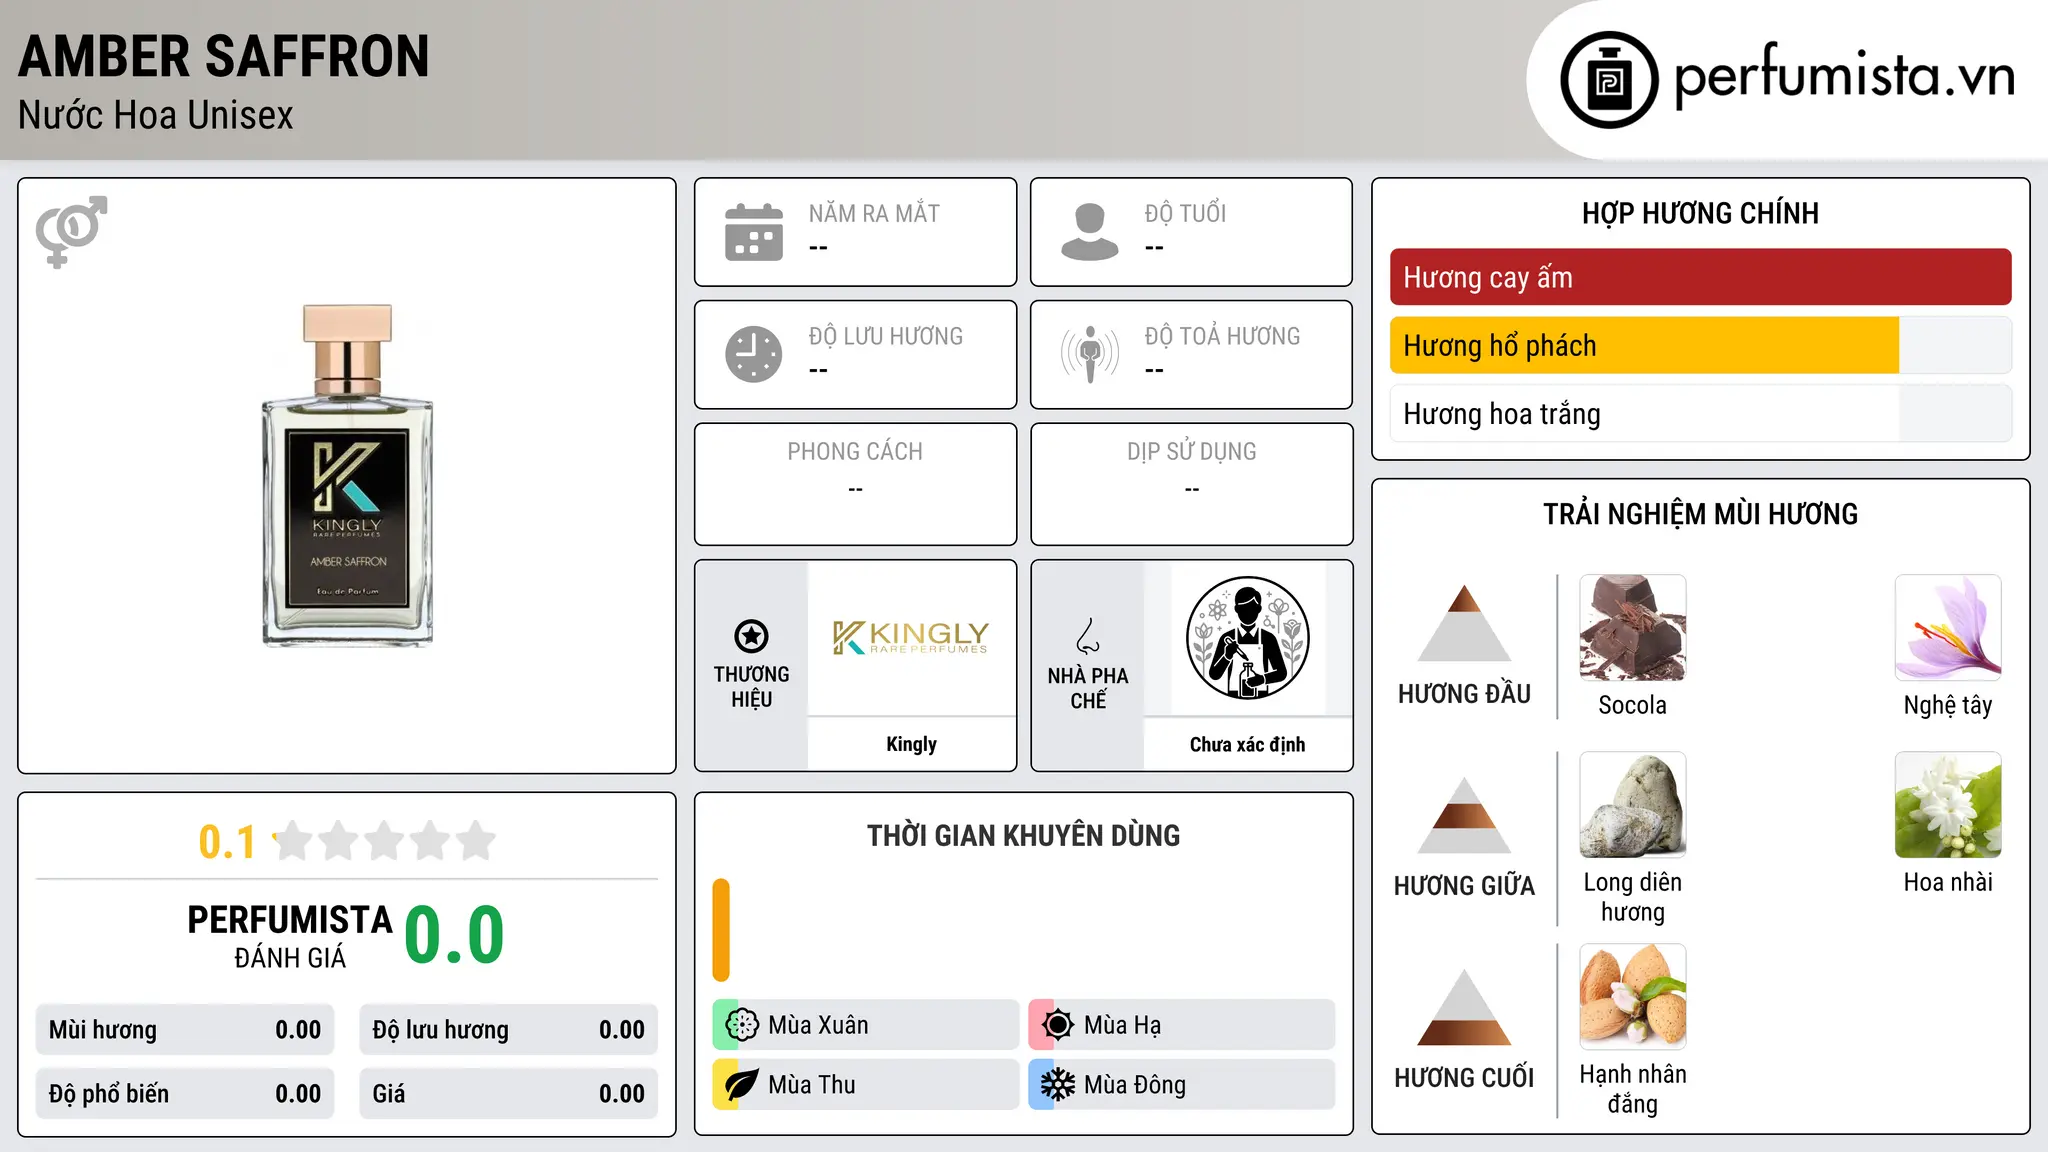Select the Hạnh nhân đắng note thumbnail
The height and width of the screenshot is (1152, 2048).
(x=1633, y=997)
